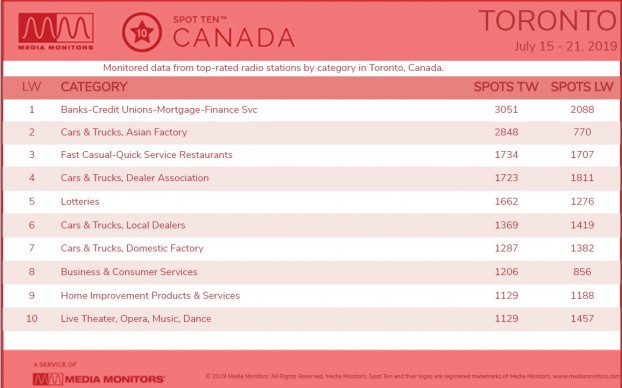
Task: Select the Cars & Trucks, Asian Factory row
Action: (311, 133)
